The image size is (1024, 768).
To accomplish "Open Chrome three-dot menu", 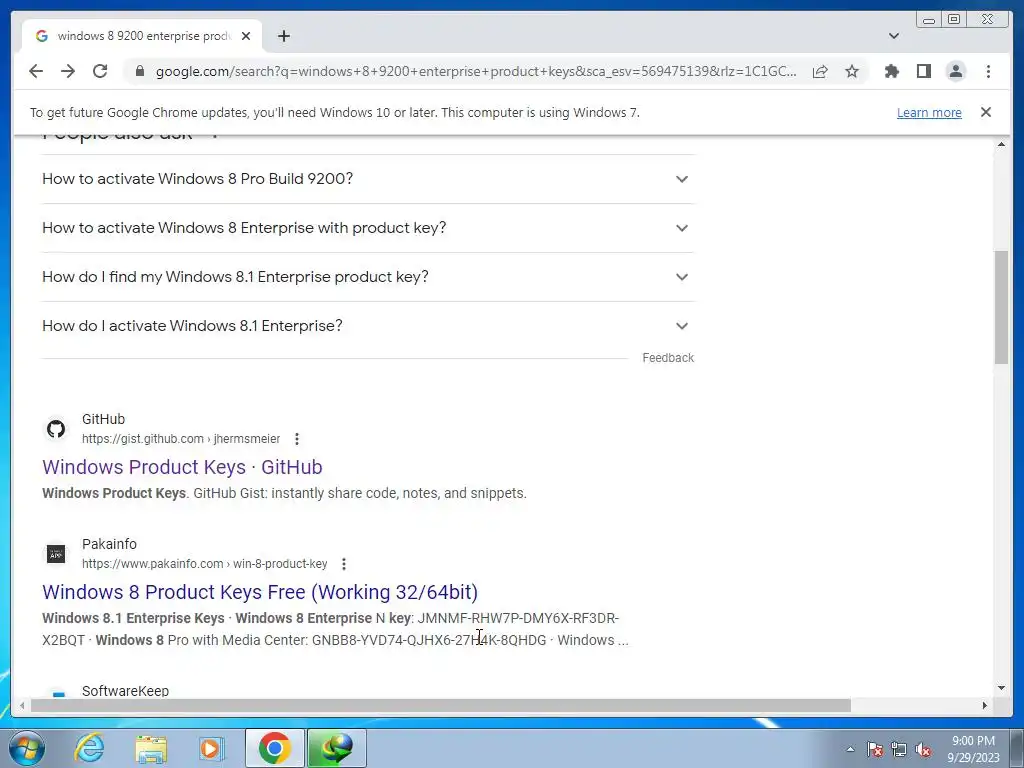I will pos(988,71).
